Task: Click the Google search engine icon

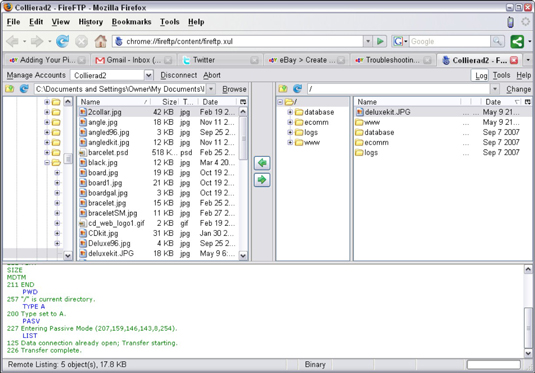Action: tap(398, 41)
